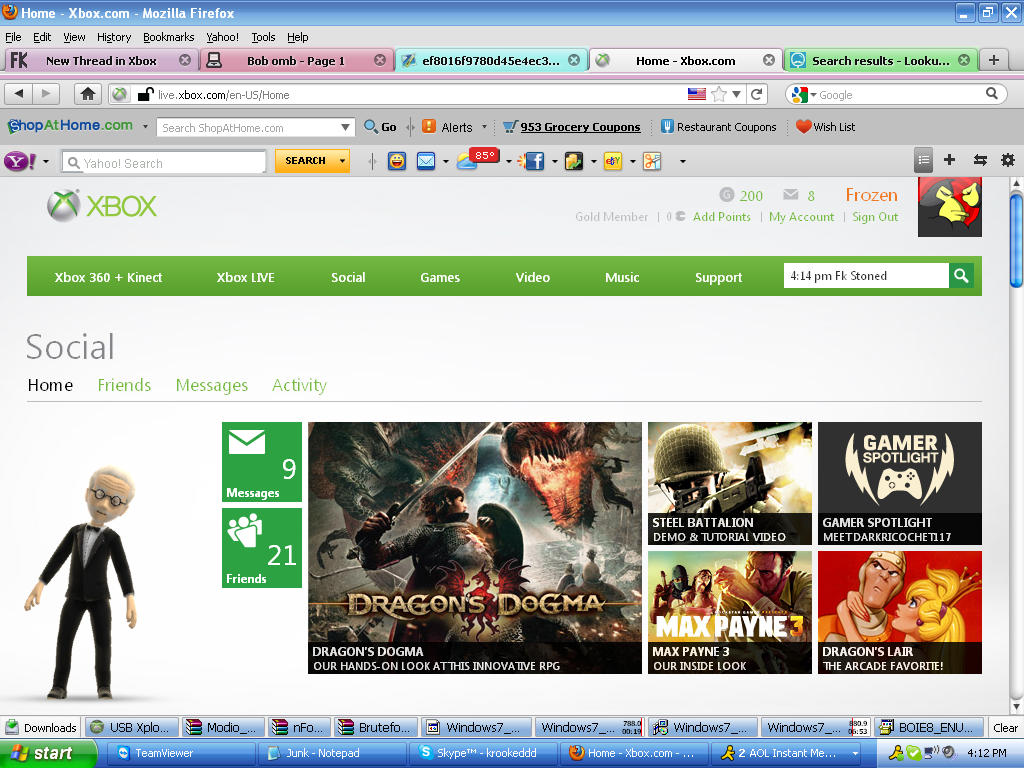Expand ShopAtHome.com logo dropdown arrow

point(145,126)
